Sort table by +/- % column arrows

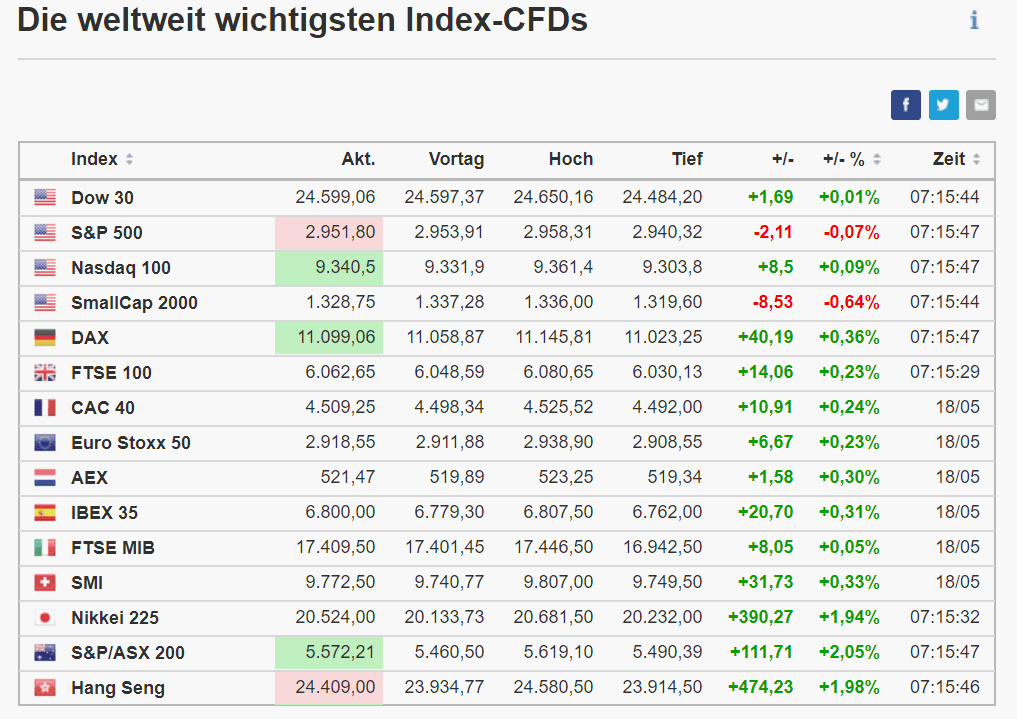pyautogui.click(x=877, y=160)
